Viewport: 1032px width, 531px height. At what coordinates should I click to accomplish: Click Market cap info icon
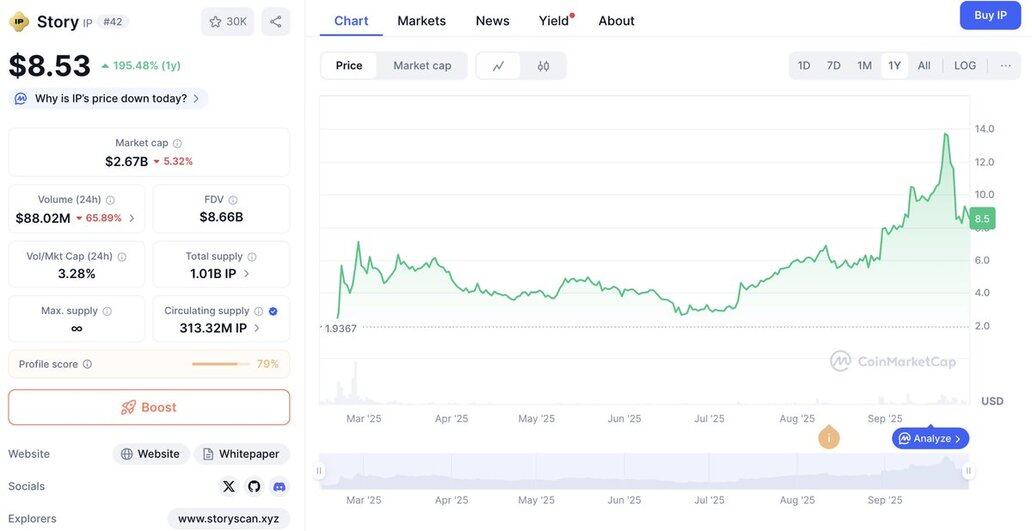(x=178, y=143)
